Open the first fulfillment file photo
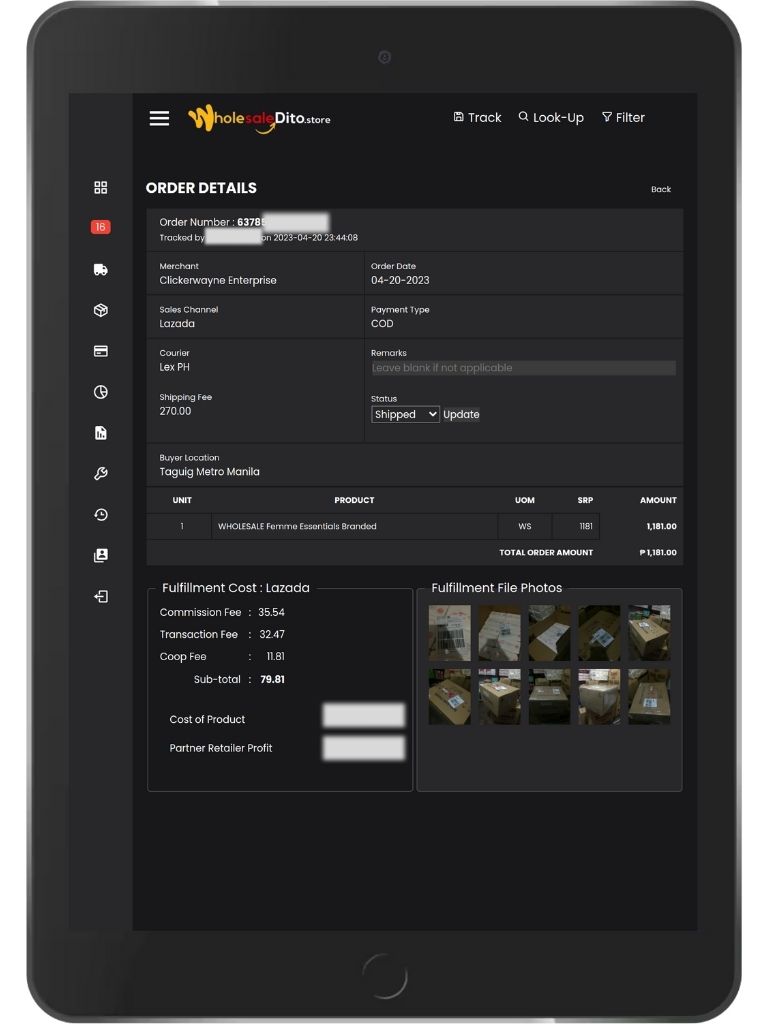 (449, 633)
